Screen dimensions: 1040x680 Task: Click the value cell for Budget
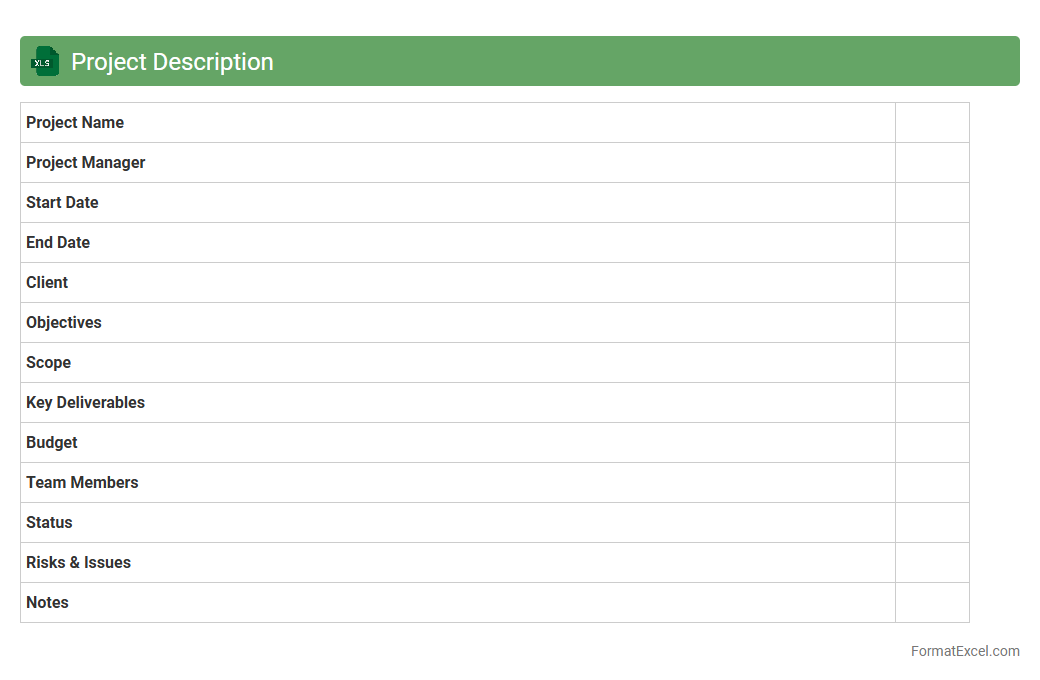pos(932,443)
